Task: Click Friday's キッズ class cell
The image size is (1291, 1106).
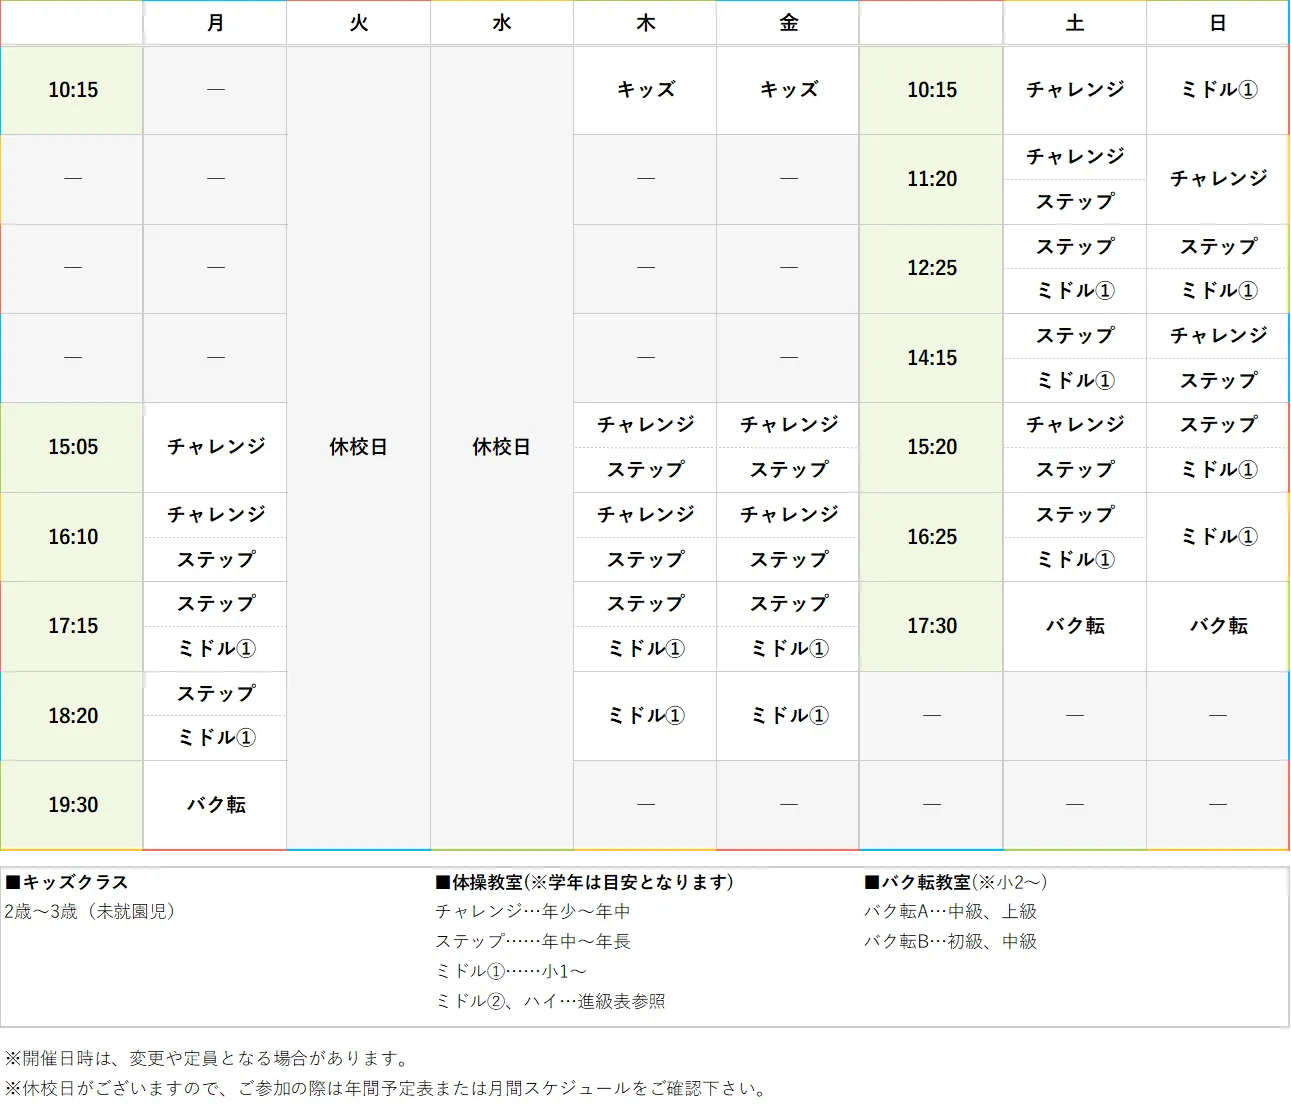Action: [x=787, y=90]
